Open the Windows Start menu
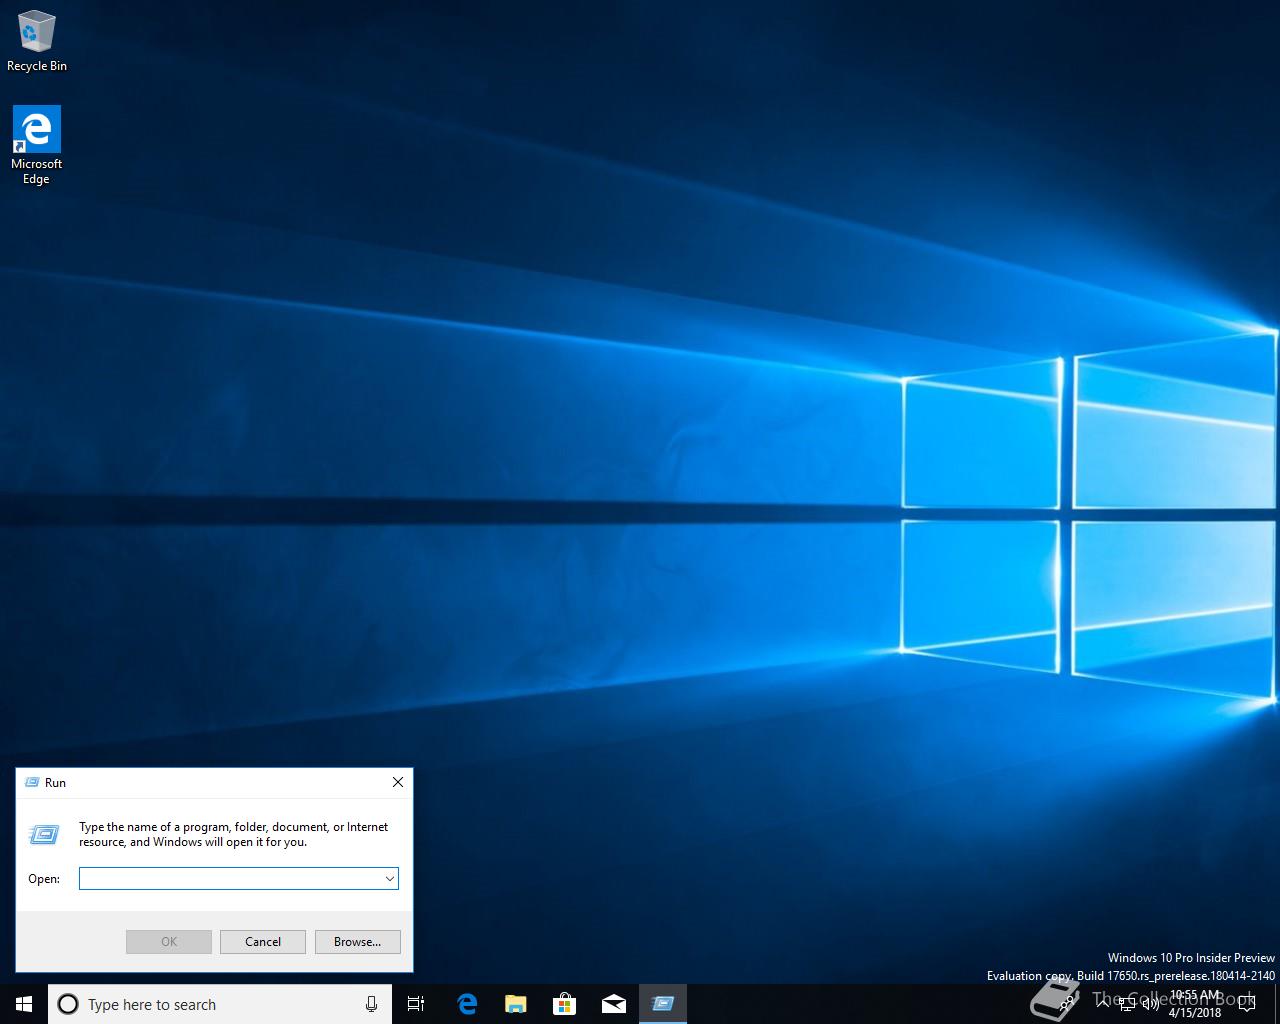Image resolution: width=1280 pixels, height=1024 pixels. (x=24, y=1004)
